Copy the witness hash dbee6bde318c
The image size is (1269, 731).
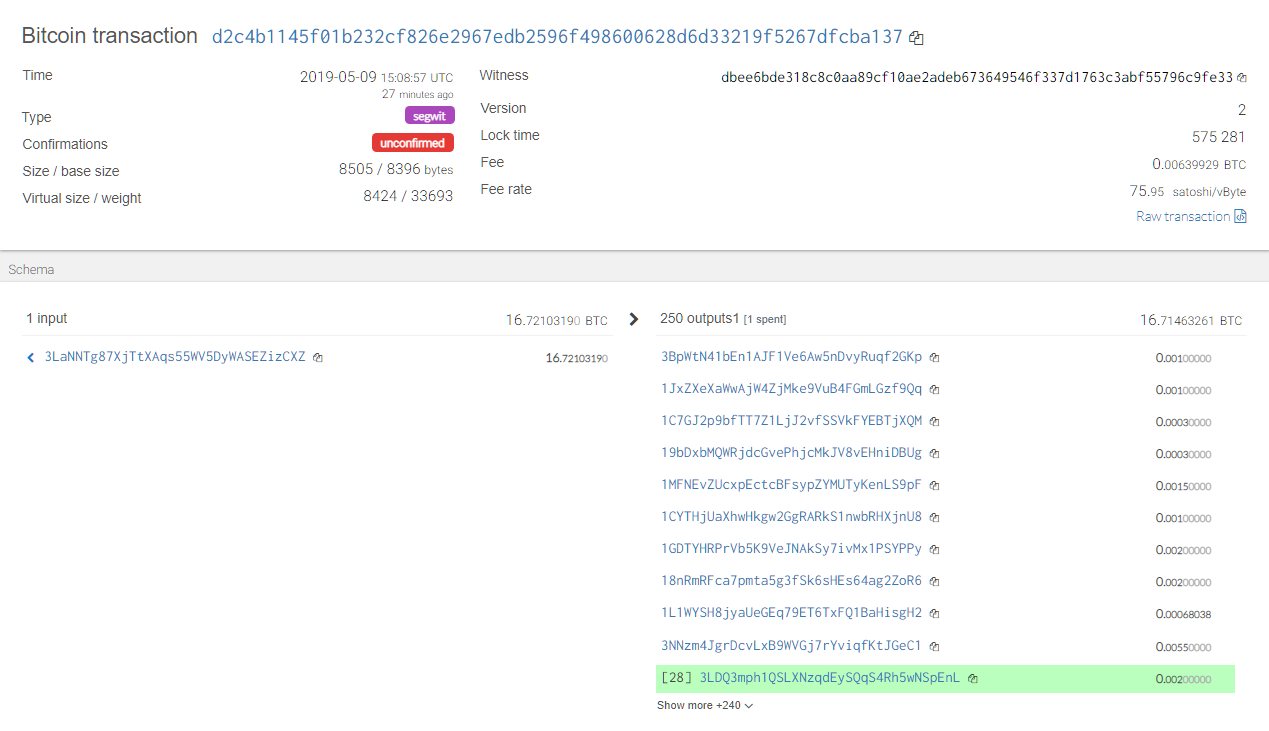[1242, 77]
